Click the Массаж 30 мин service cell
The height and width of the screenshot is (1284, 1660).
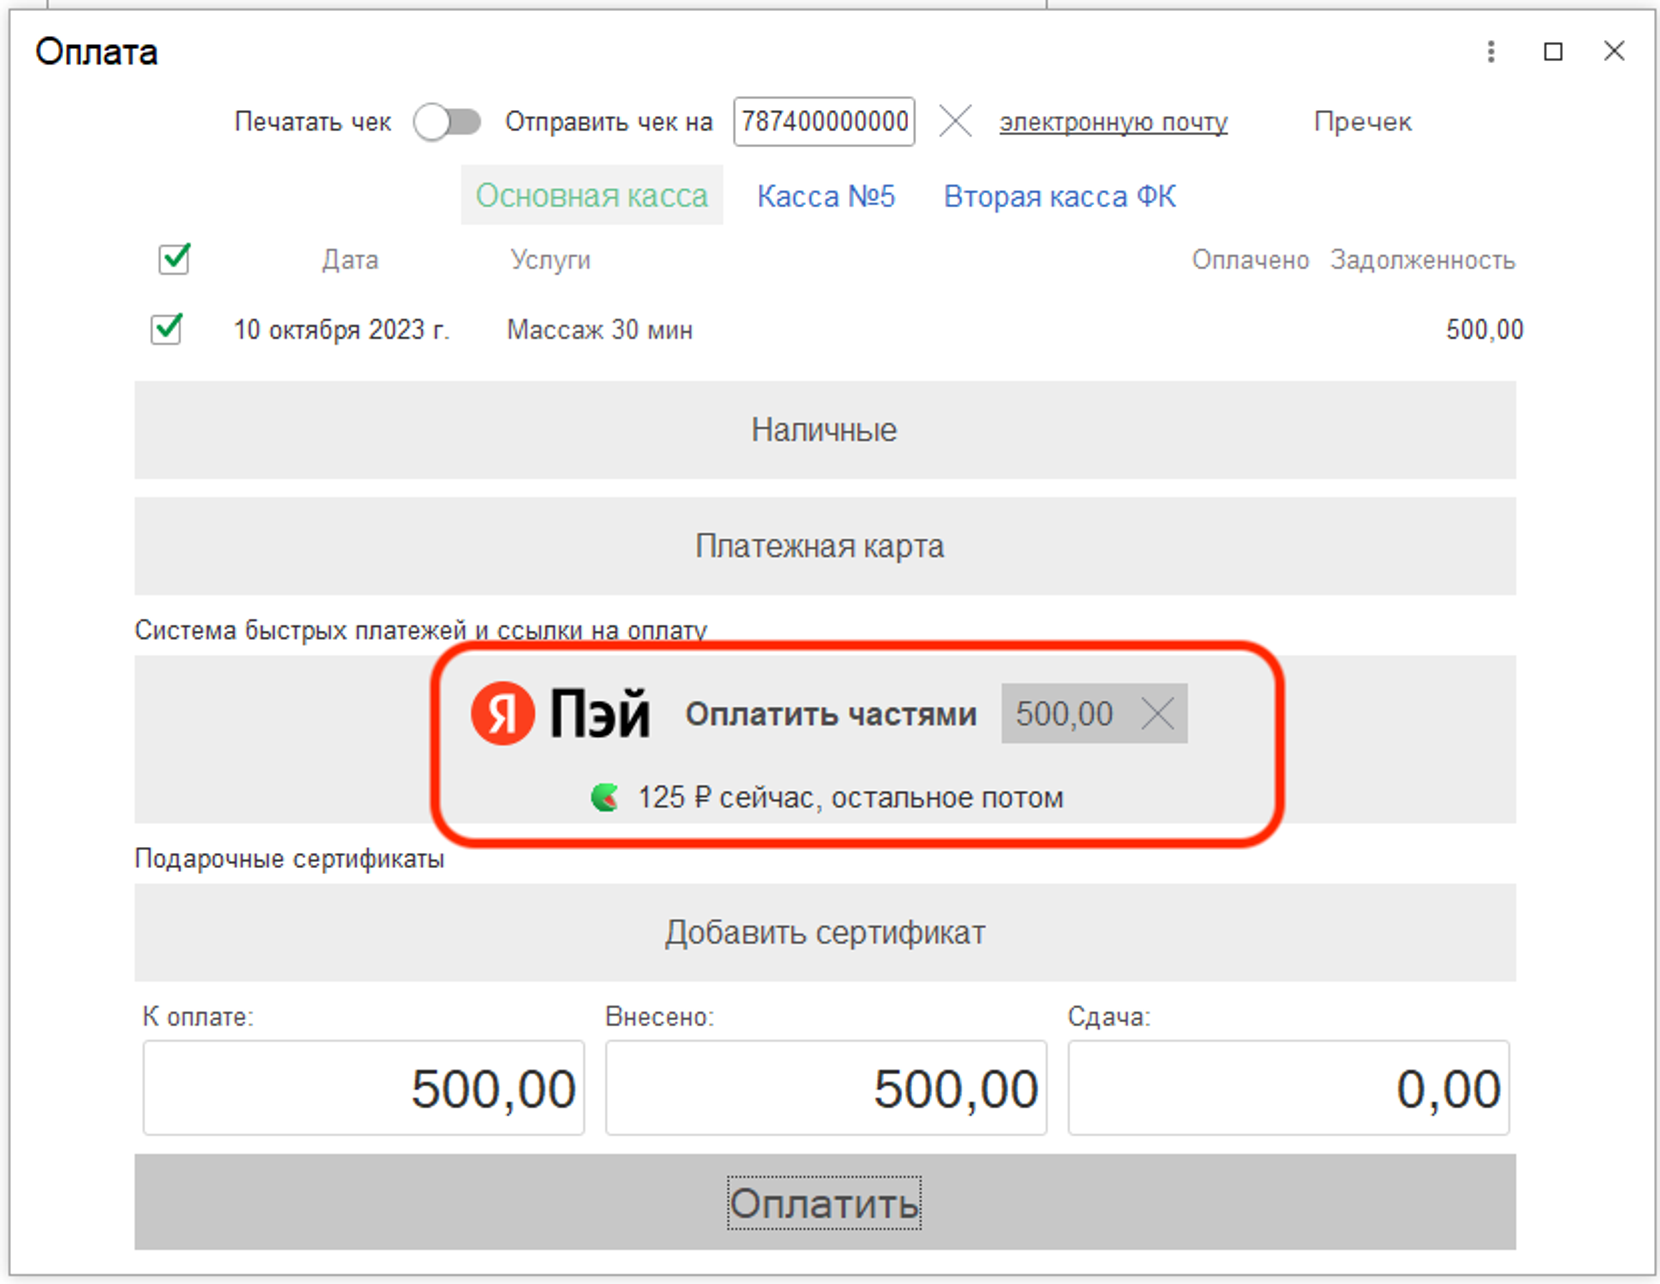coord(599,330)
